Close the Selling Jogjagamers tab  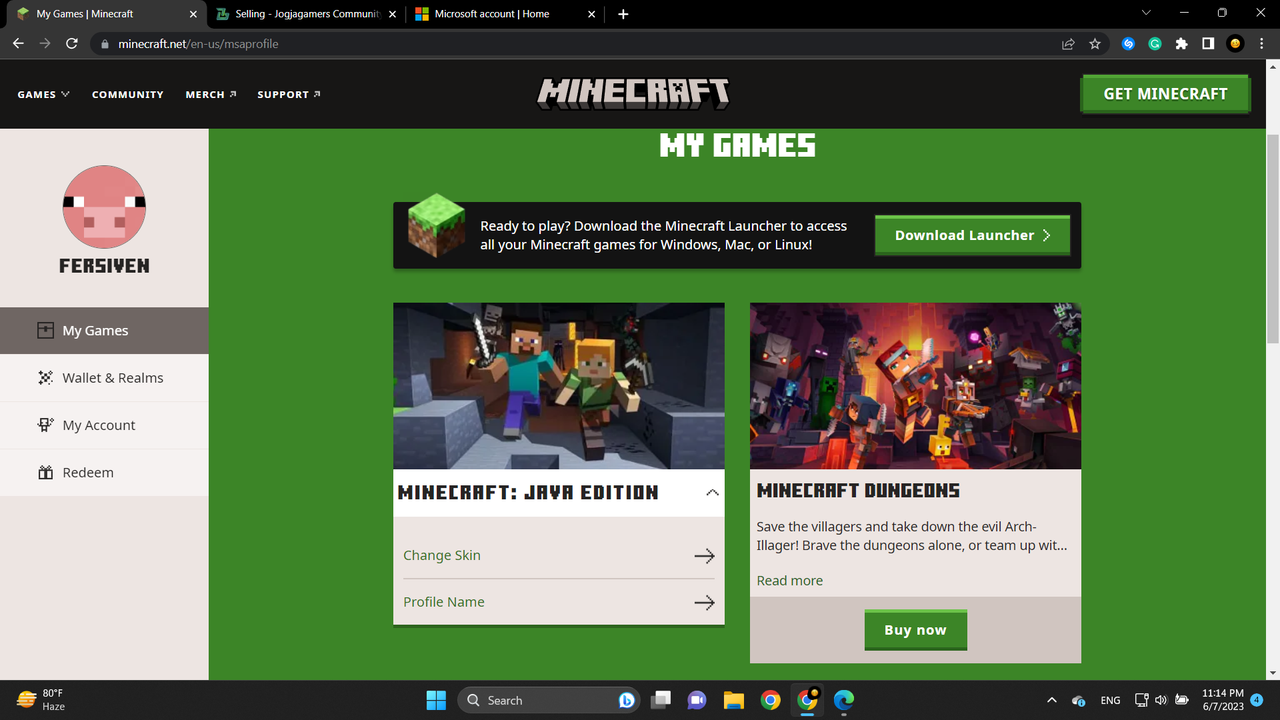[x=391, y=14]
